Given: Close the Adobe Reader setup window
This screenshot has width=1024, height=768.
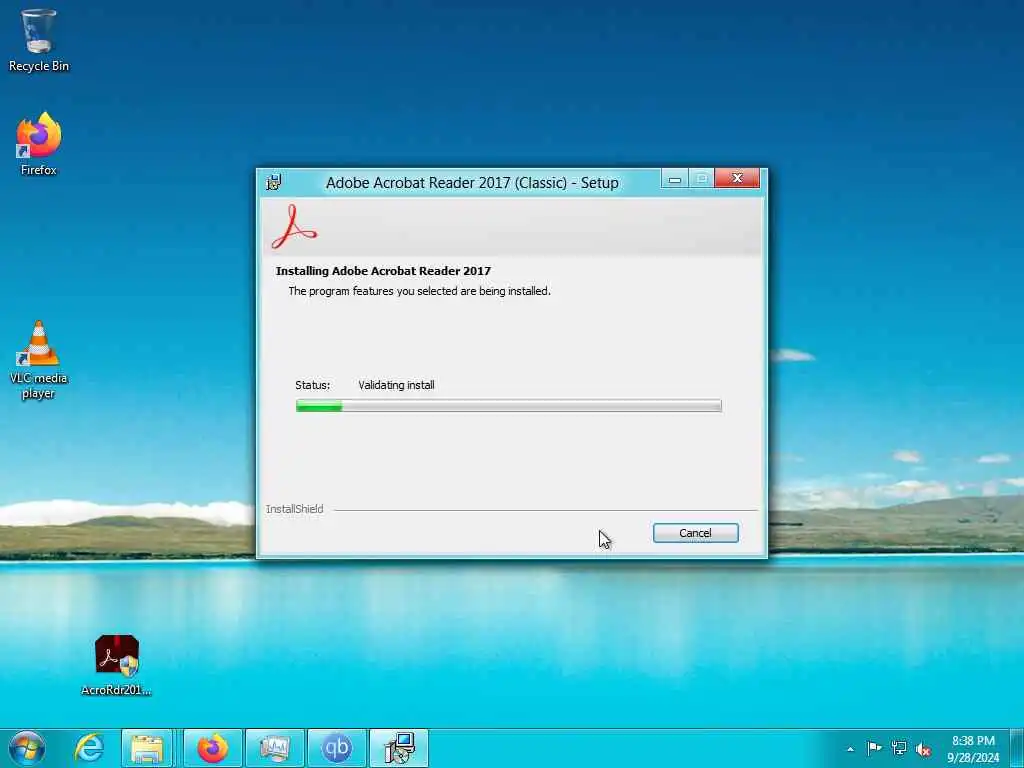Looking at the screenshot, I should pos(737,178).
